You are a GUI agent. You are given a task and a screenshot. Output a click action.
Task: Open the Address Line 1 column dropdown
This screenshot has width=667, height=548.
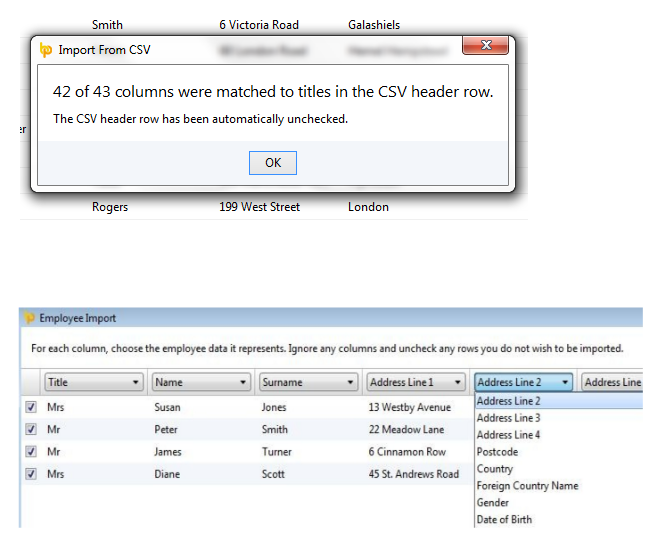coord(415,382)
